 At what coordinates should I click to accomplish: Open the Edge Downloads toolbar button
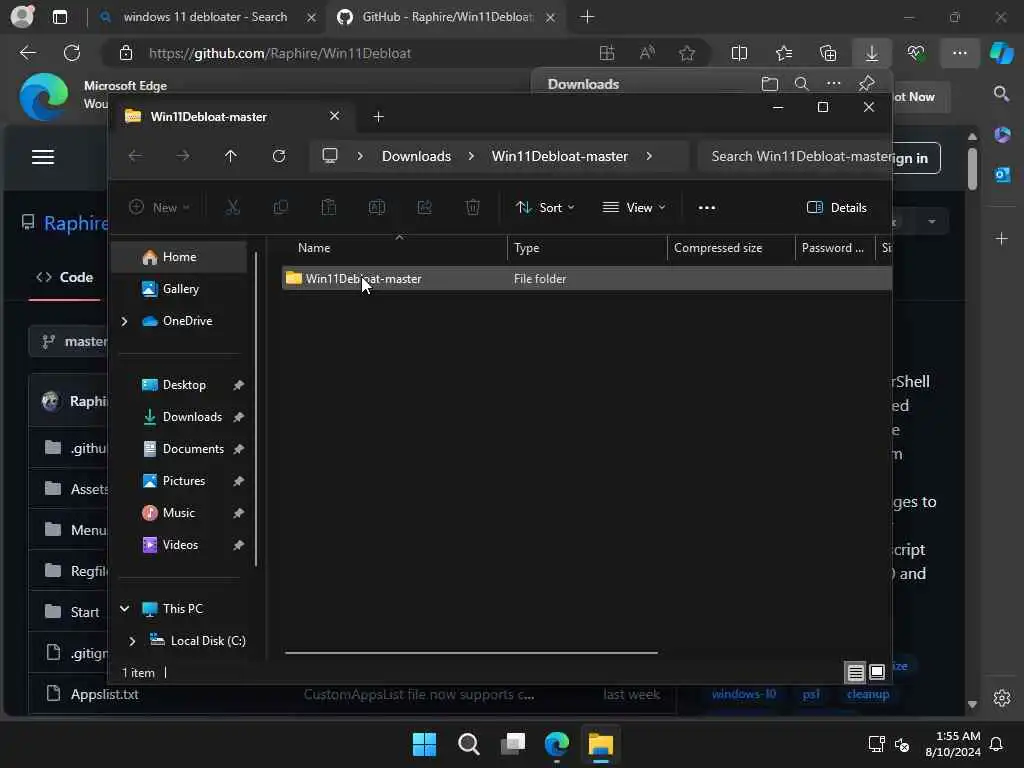pos(872,54)
